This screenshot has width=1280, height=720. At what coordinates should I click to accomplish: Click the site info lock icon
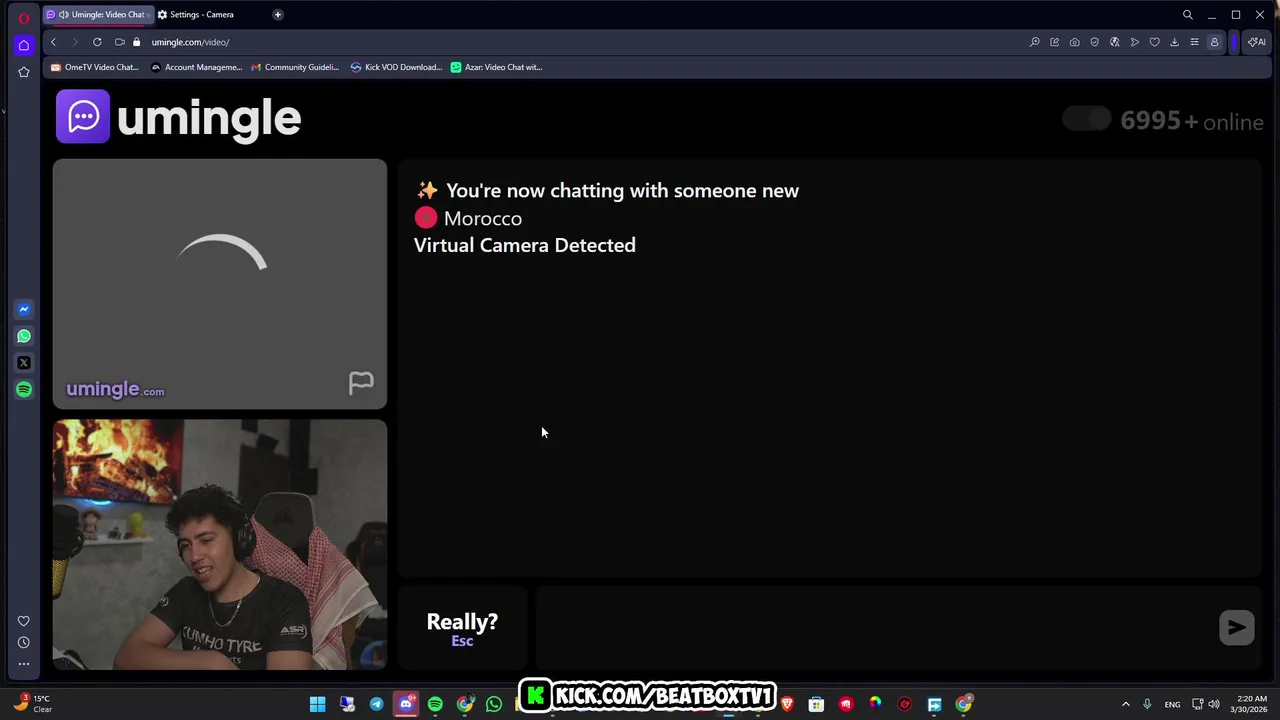coord(136,42)
